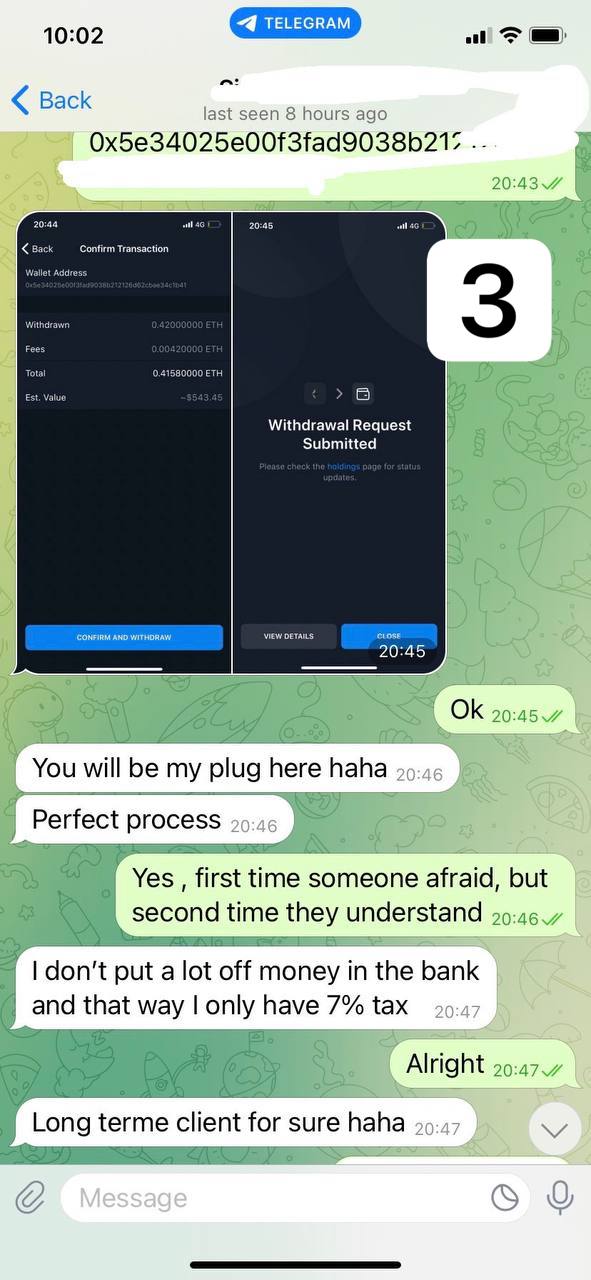Tap the Telegram pill in status bar
The height and width of the screenshot is (1280, 591).
pyautogui.click(x=295, y=22)
